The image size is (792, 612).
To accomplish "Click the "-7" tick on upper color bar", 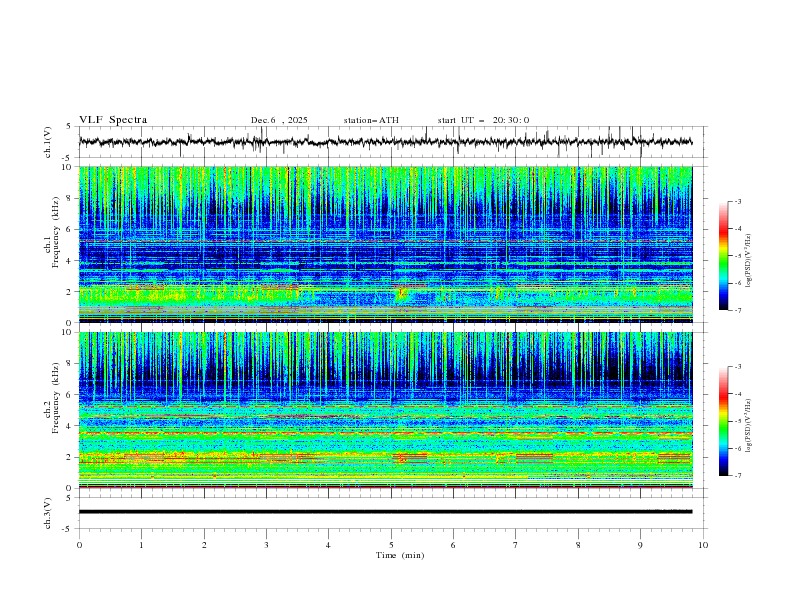I will coord(738,310).
